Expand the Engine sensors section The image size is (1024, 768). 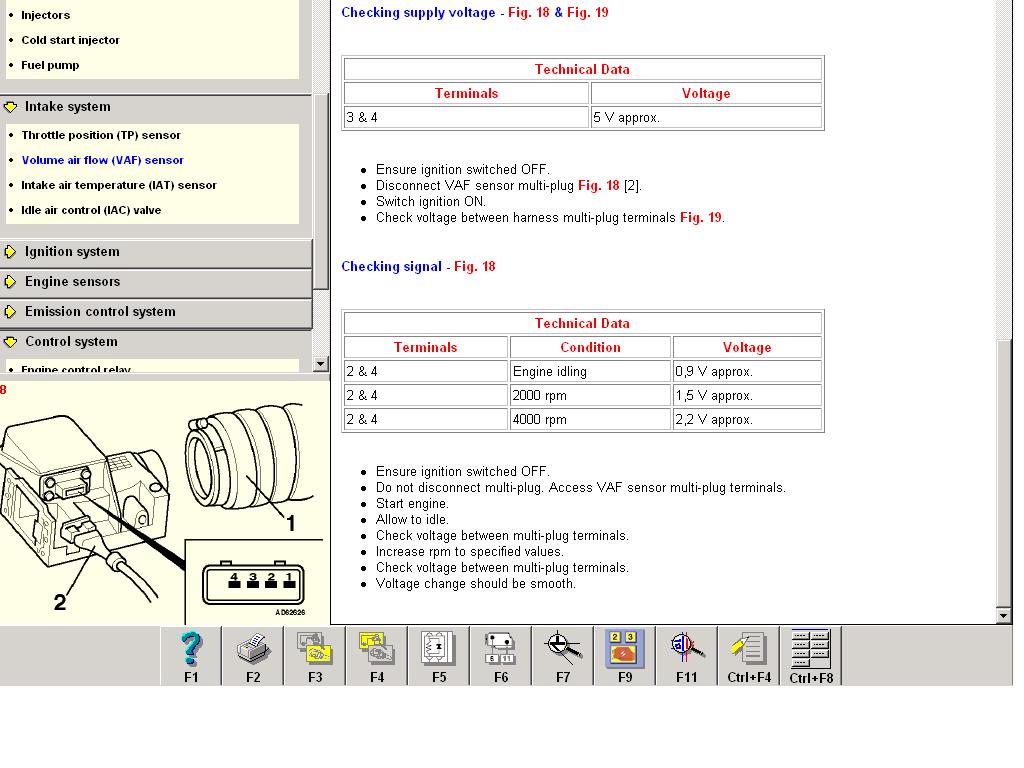pos(72,282)
